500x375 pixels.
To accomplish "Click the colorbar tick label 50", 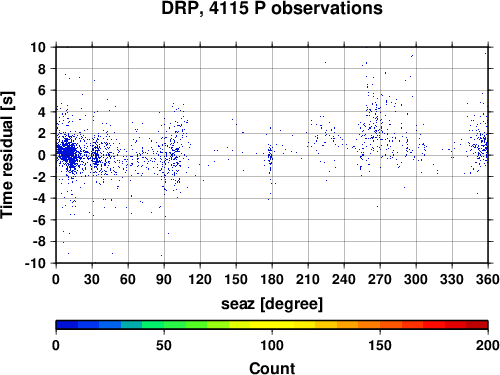I will point(164,345).
